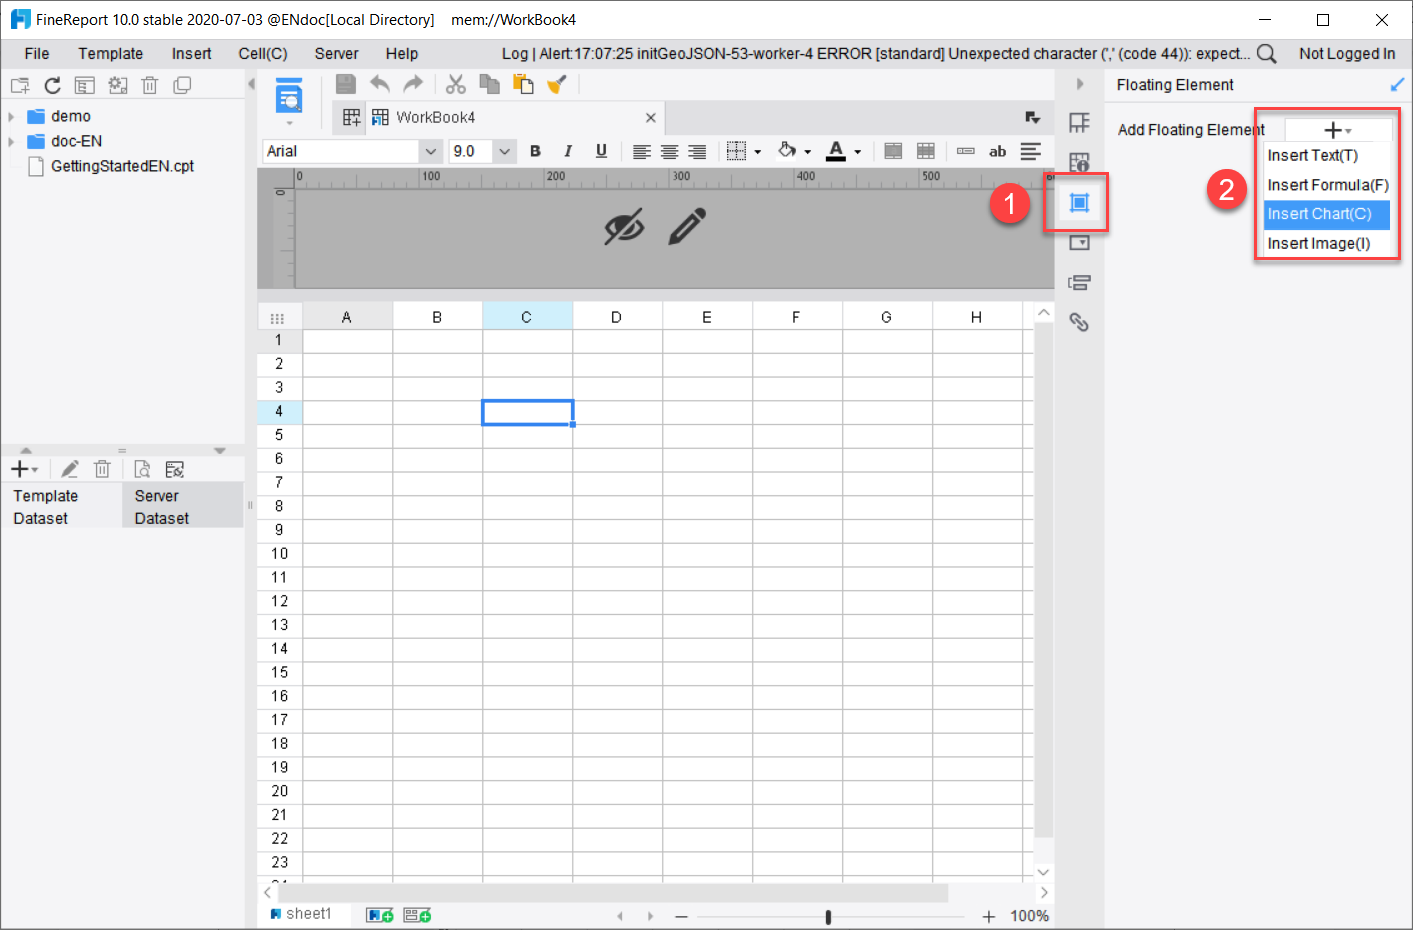Add a new aggregation sheet icon
The width and height of the screenshot is (1413, 930).
pyautogui.click(x=417, y=915)
